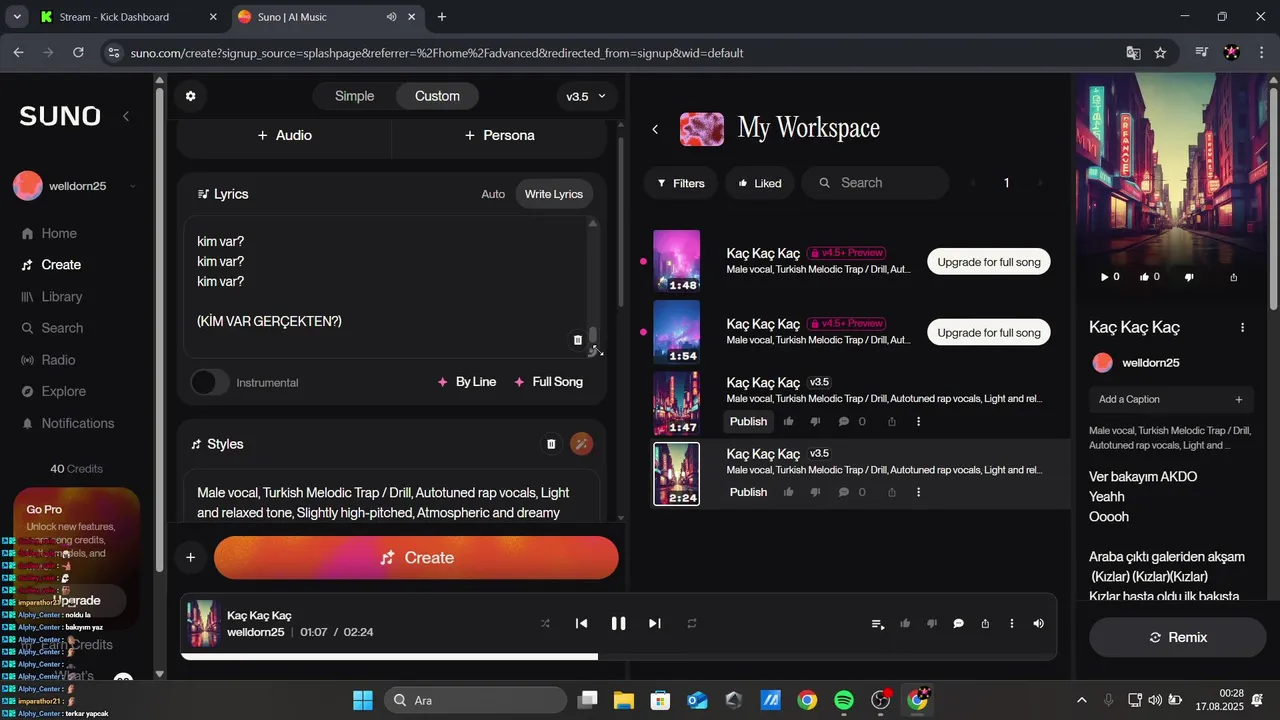The height and width of the screenshot is (720, 1280).
Task: Mute volume with the speaker icon
Action: 1038,623
